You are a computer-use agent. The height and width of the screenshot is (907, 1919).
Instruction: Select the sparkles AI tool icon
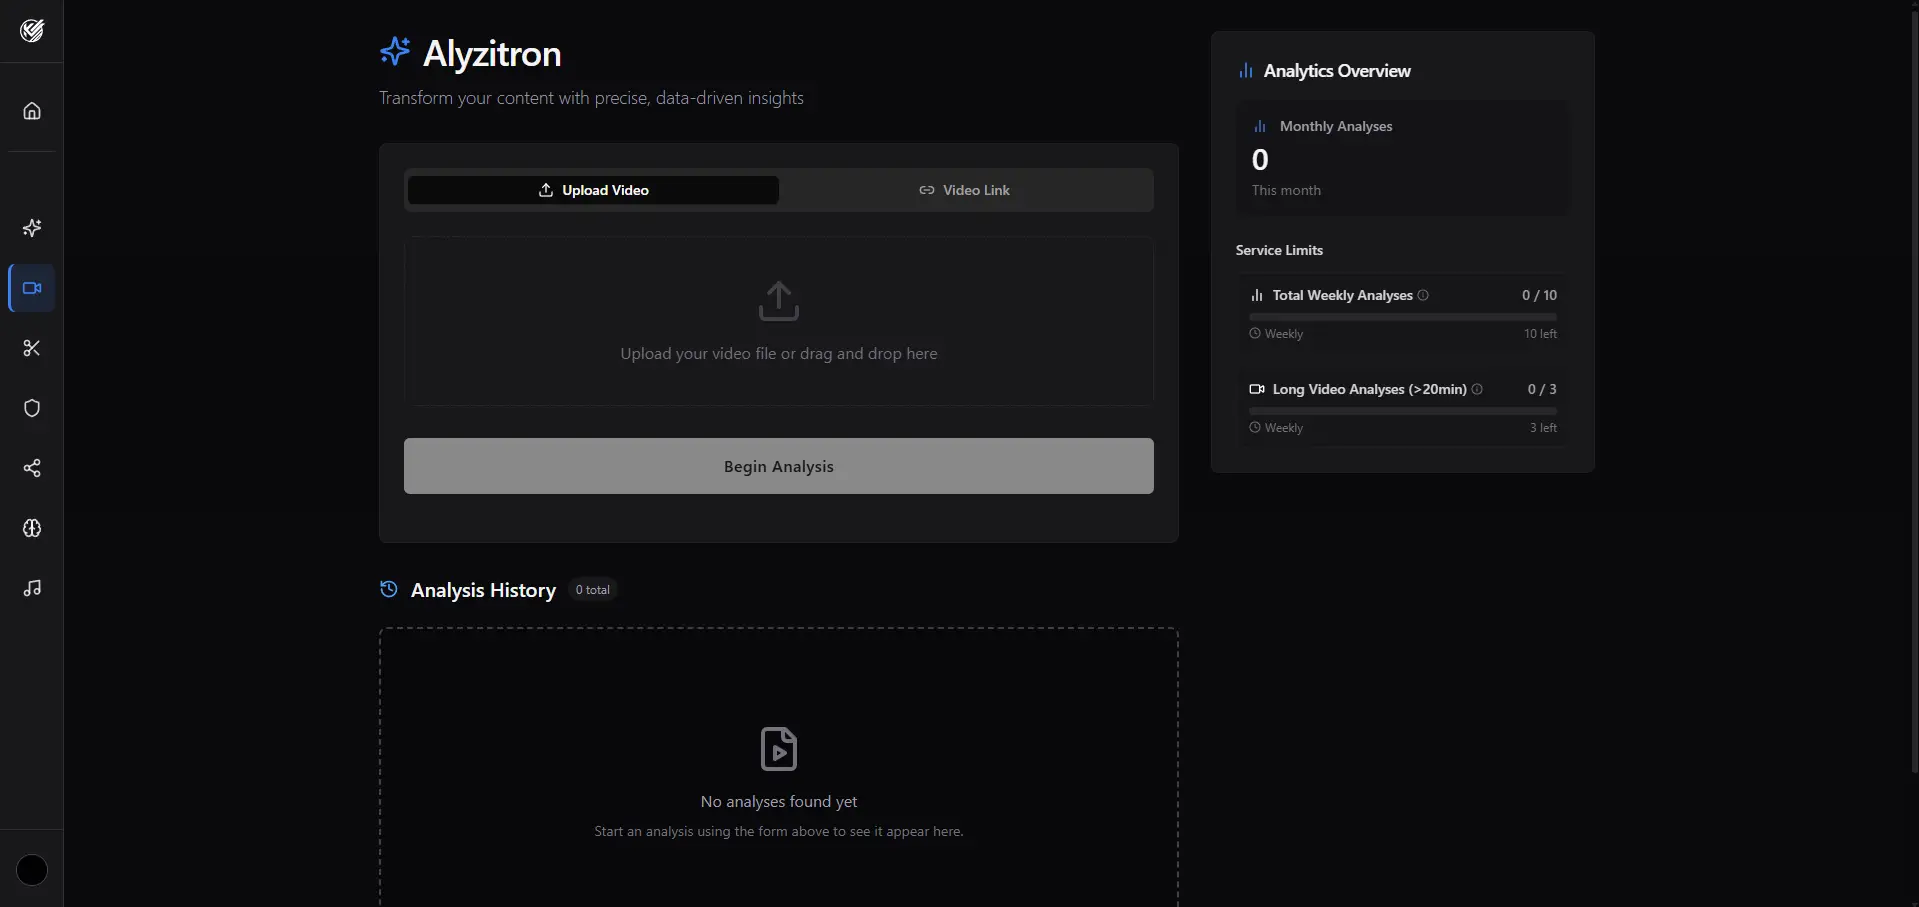32,228
